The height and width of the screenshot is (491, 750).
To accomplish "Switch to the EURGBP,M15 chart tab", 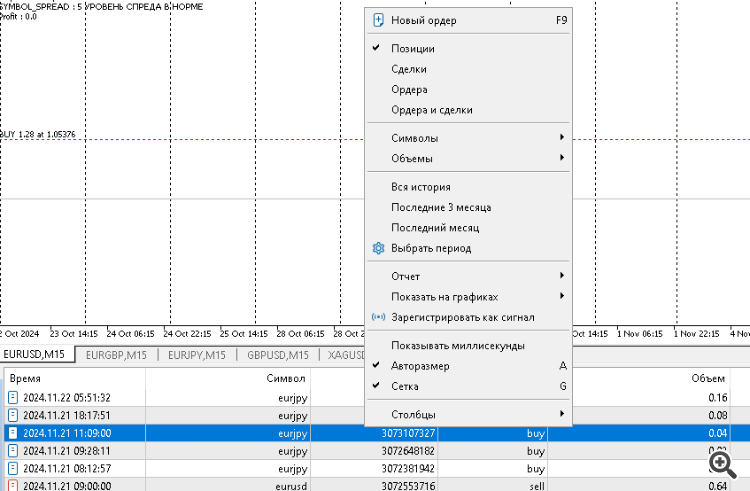I will click(x=116, y=354).
